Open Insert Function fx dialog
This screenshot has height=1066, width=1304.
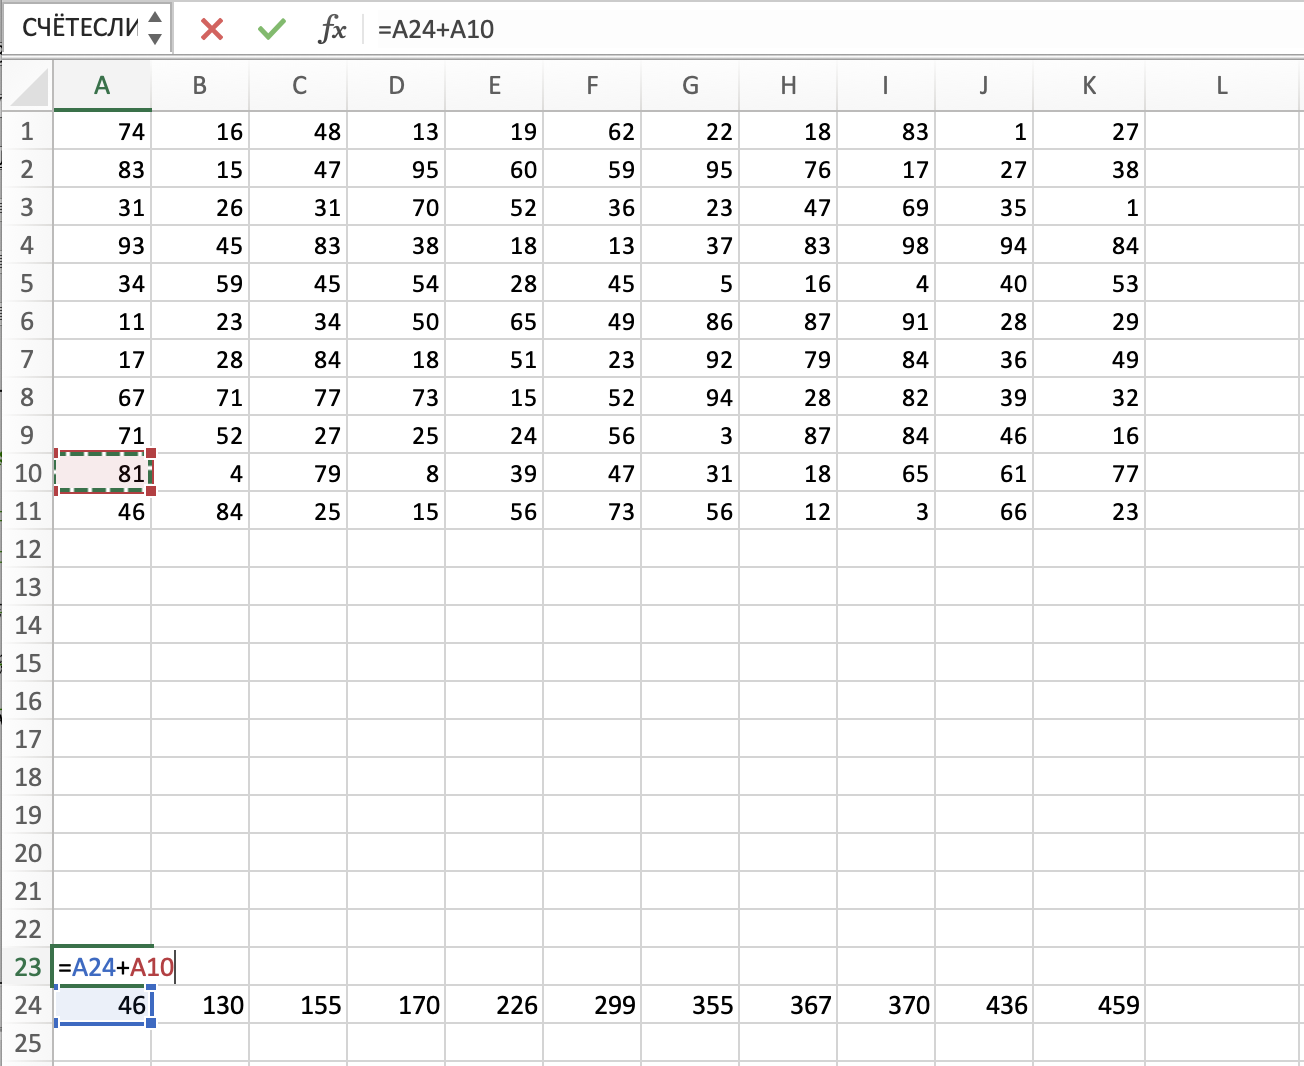point(332,29)
